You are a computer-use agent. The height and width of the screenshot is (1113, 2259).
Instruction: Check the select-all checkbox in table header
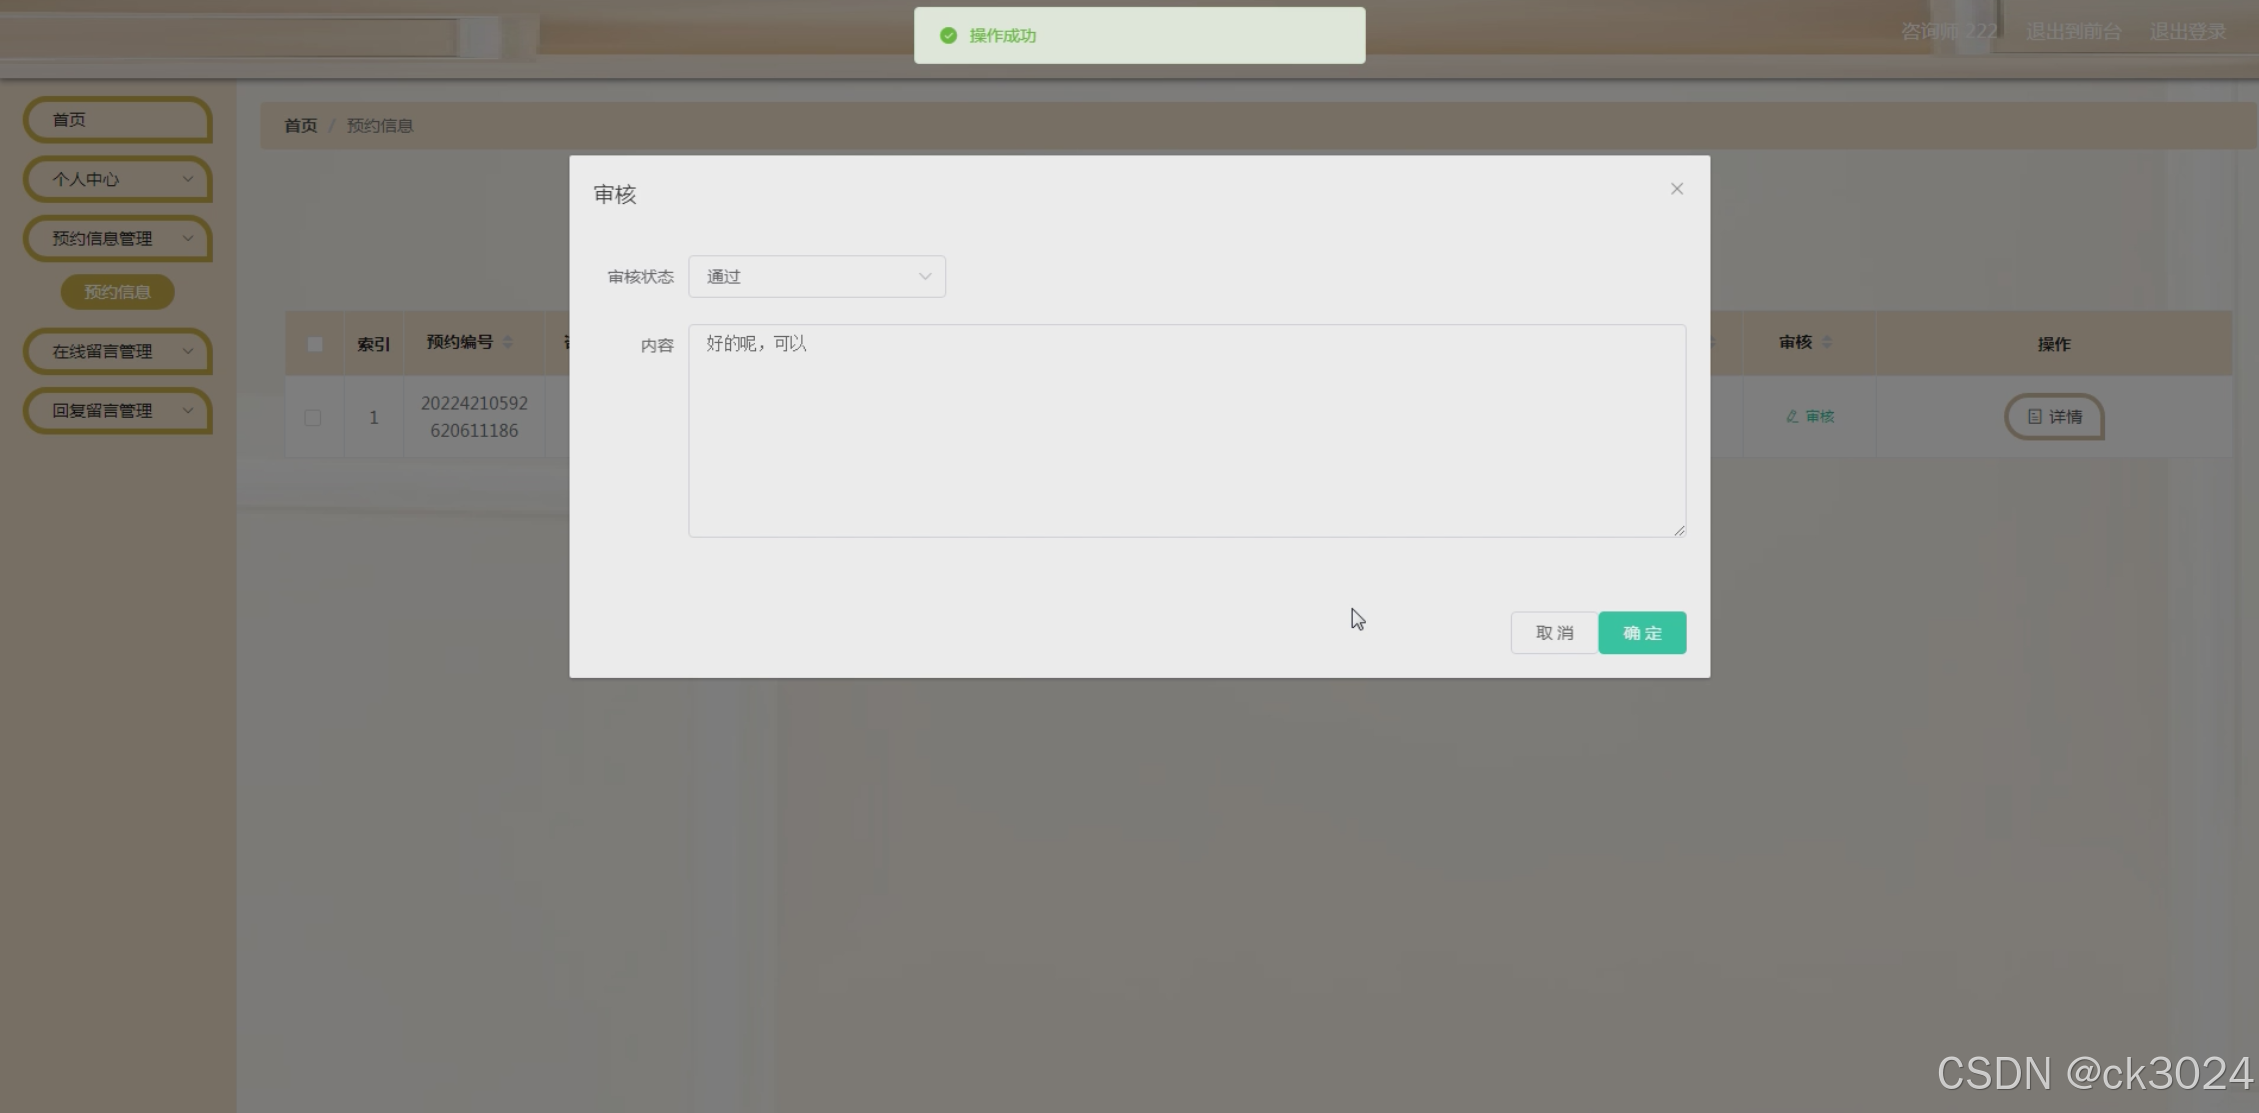tap(314, 342)
